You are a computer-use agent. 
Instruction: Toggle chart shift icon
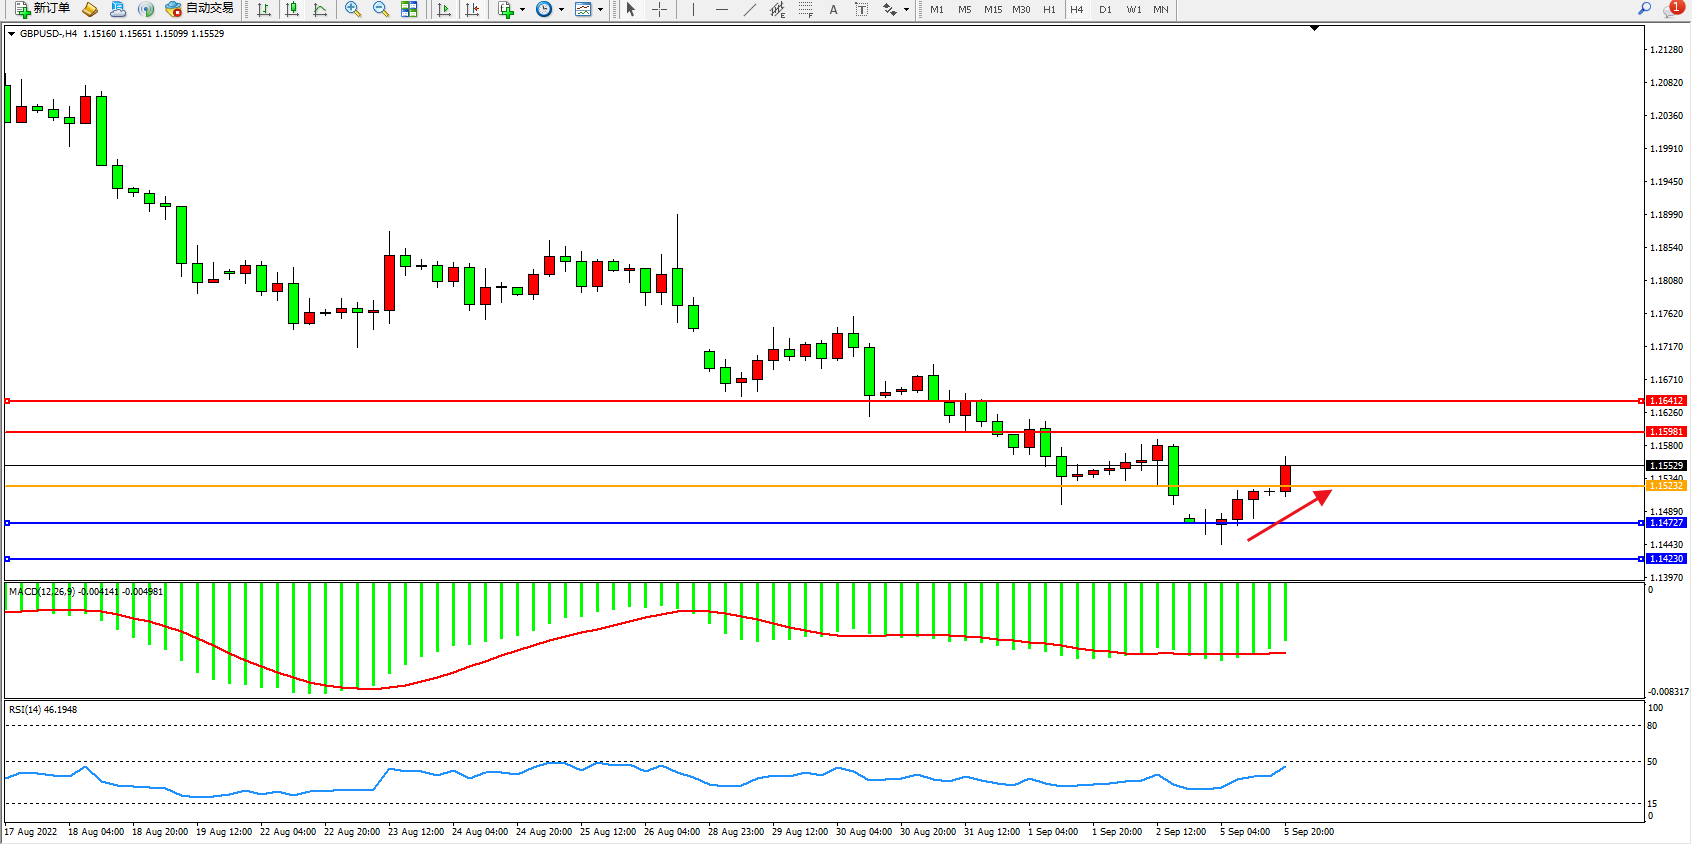[x=472, y=9]
